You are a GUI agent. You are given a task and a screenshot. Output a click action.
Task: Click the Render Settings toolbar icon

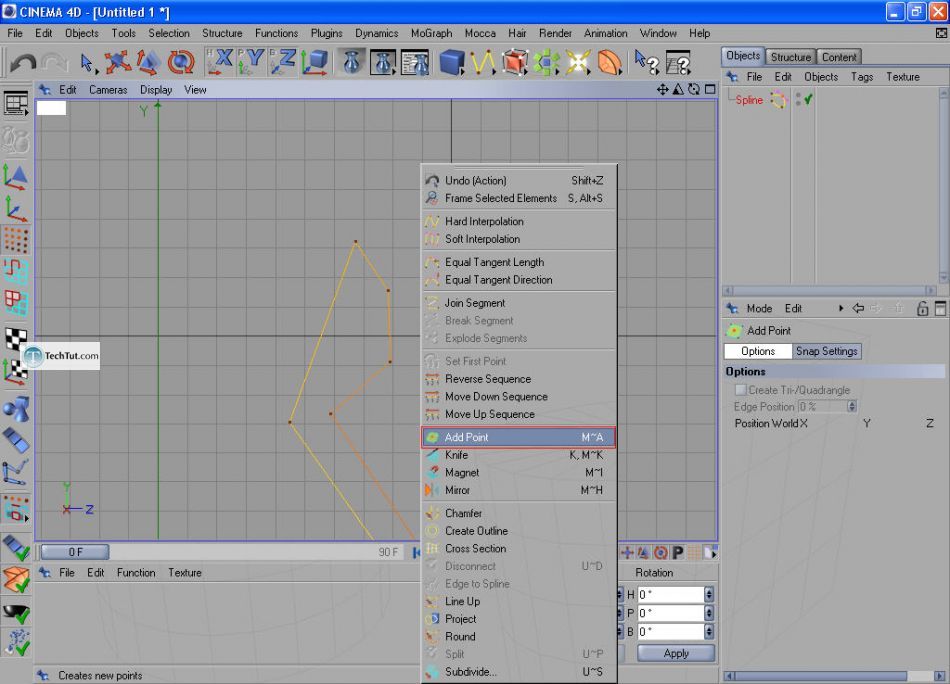point(415,62)
